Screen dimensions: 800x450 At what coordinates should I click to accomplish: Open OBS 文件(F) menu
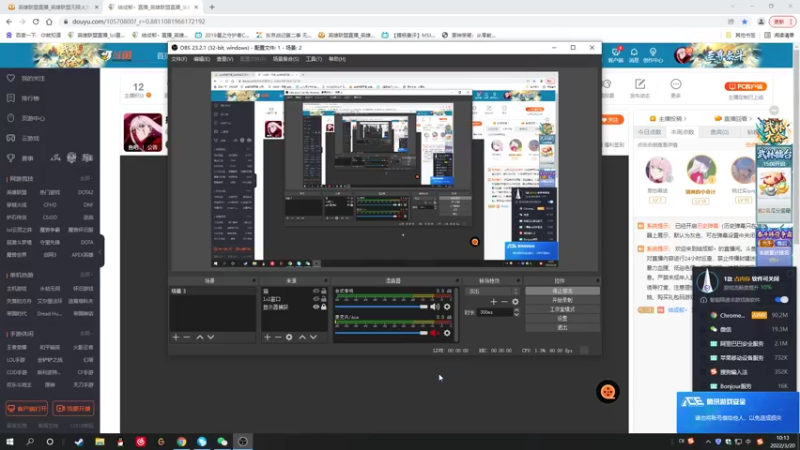pyautogui.click(x=179, y=59)
